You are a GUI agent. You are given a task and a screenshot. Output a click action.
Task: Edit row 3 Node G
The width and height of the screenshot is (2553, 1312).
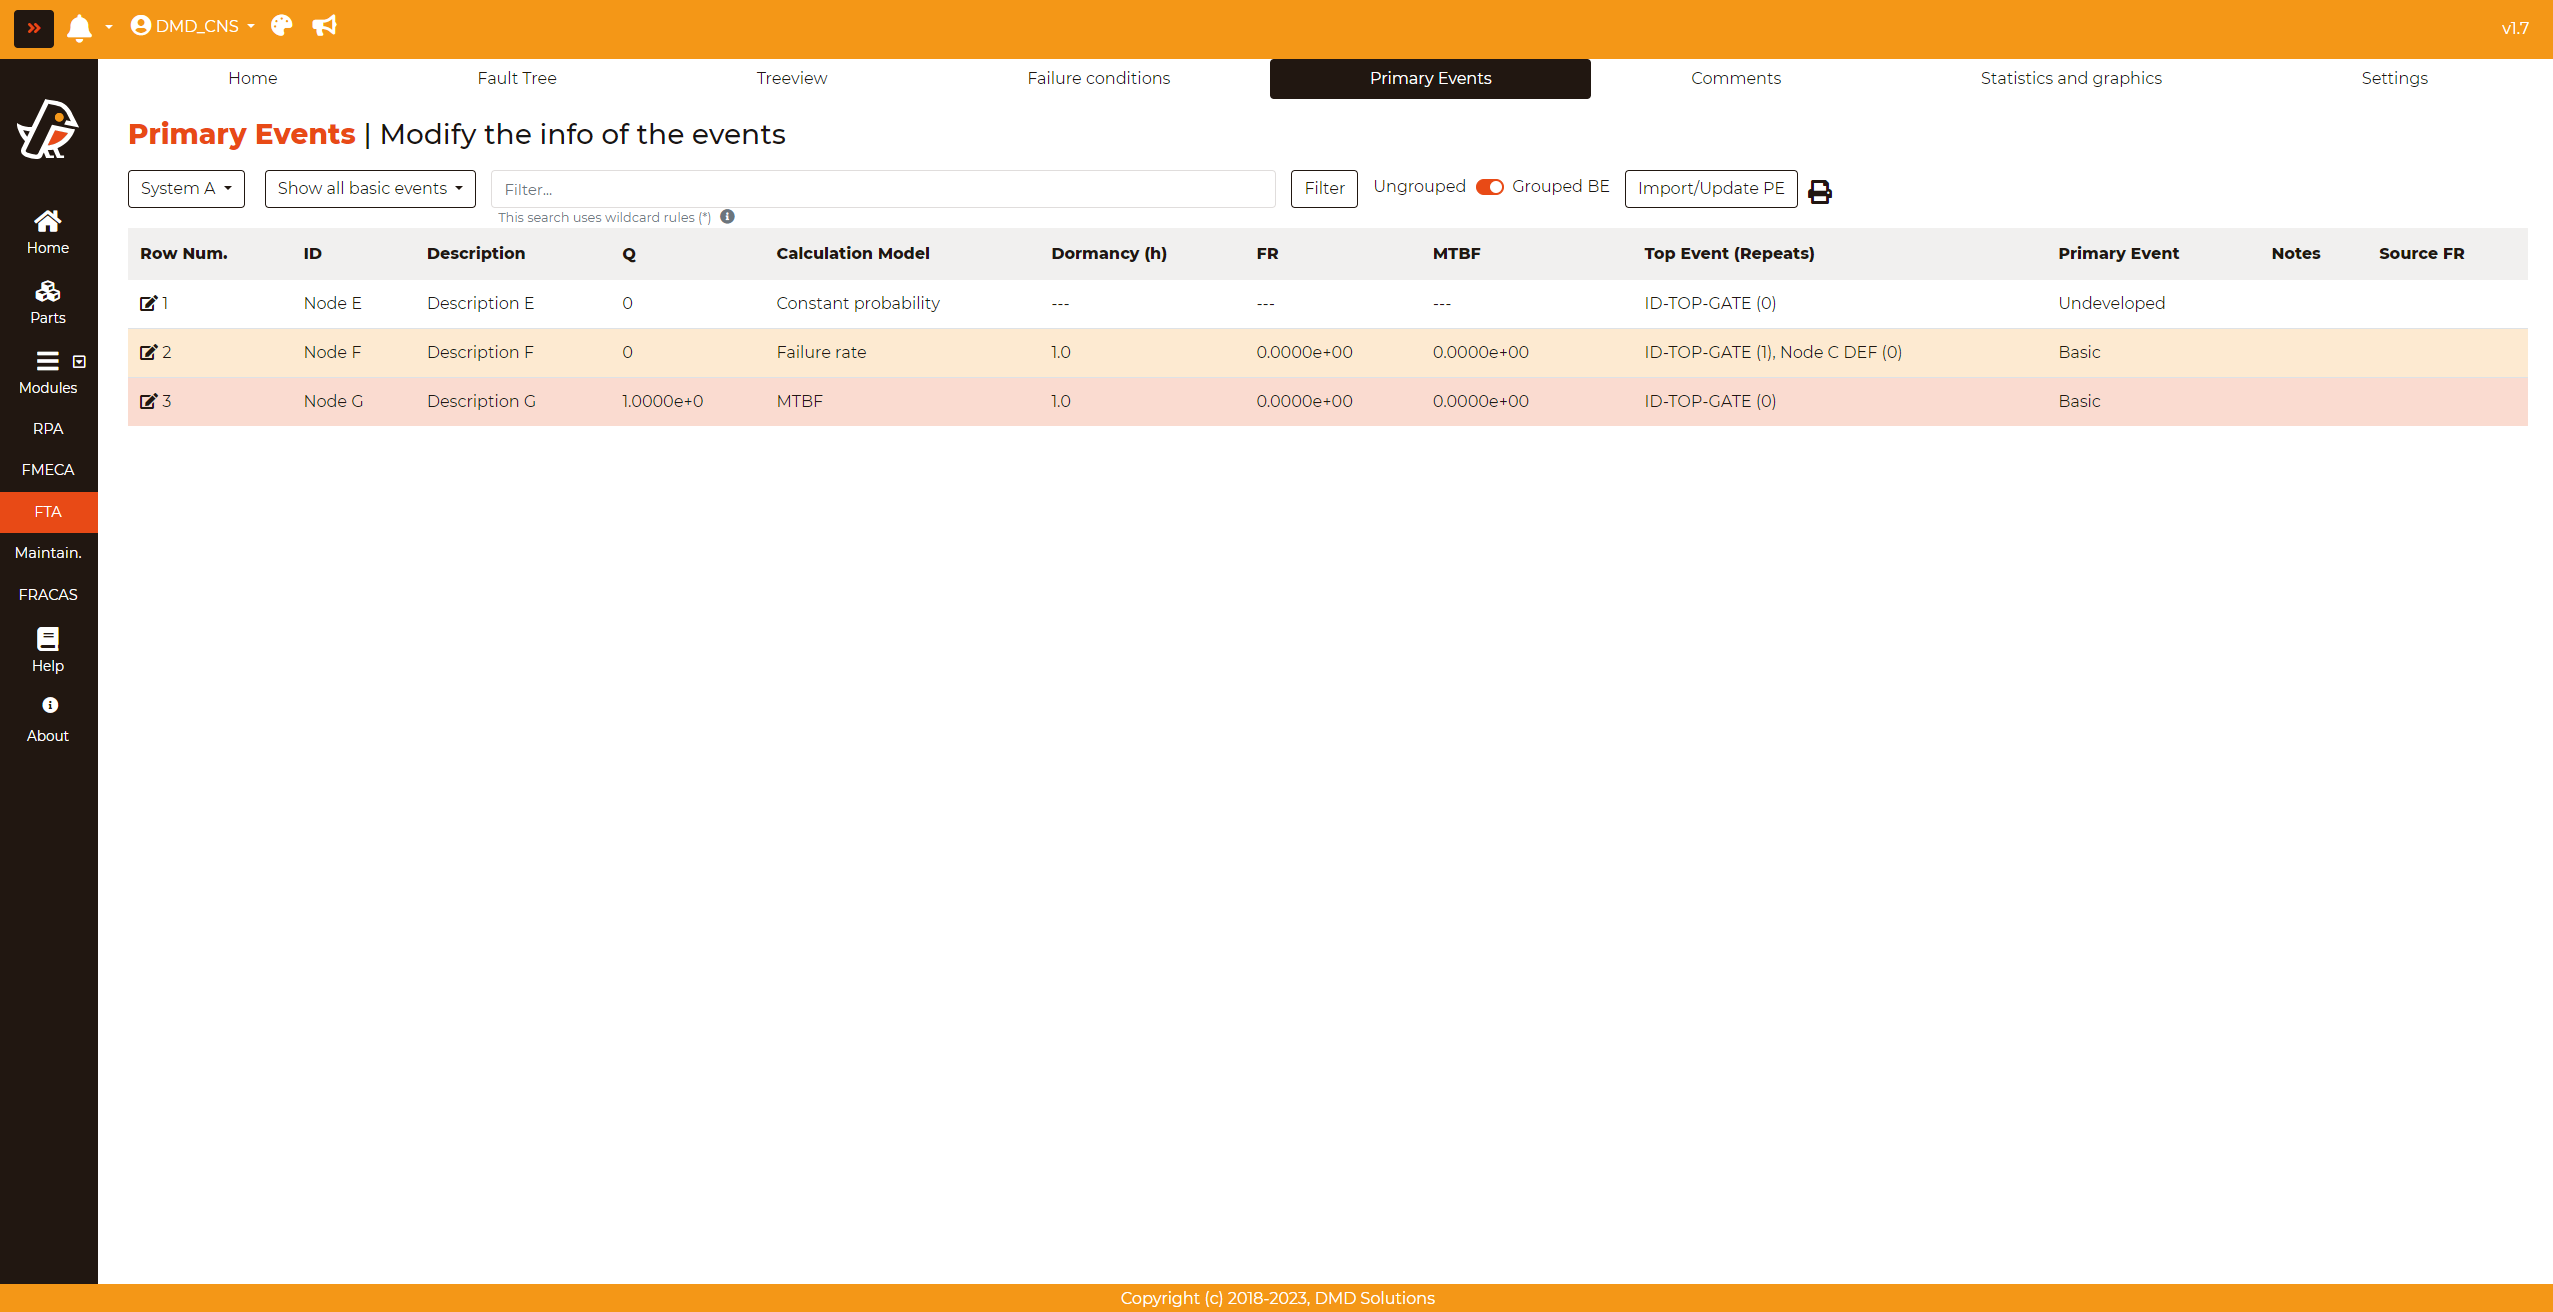tap(148, 401)
